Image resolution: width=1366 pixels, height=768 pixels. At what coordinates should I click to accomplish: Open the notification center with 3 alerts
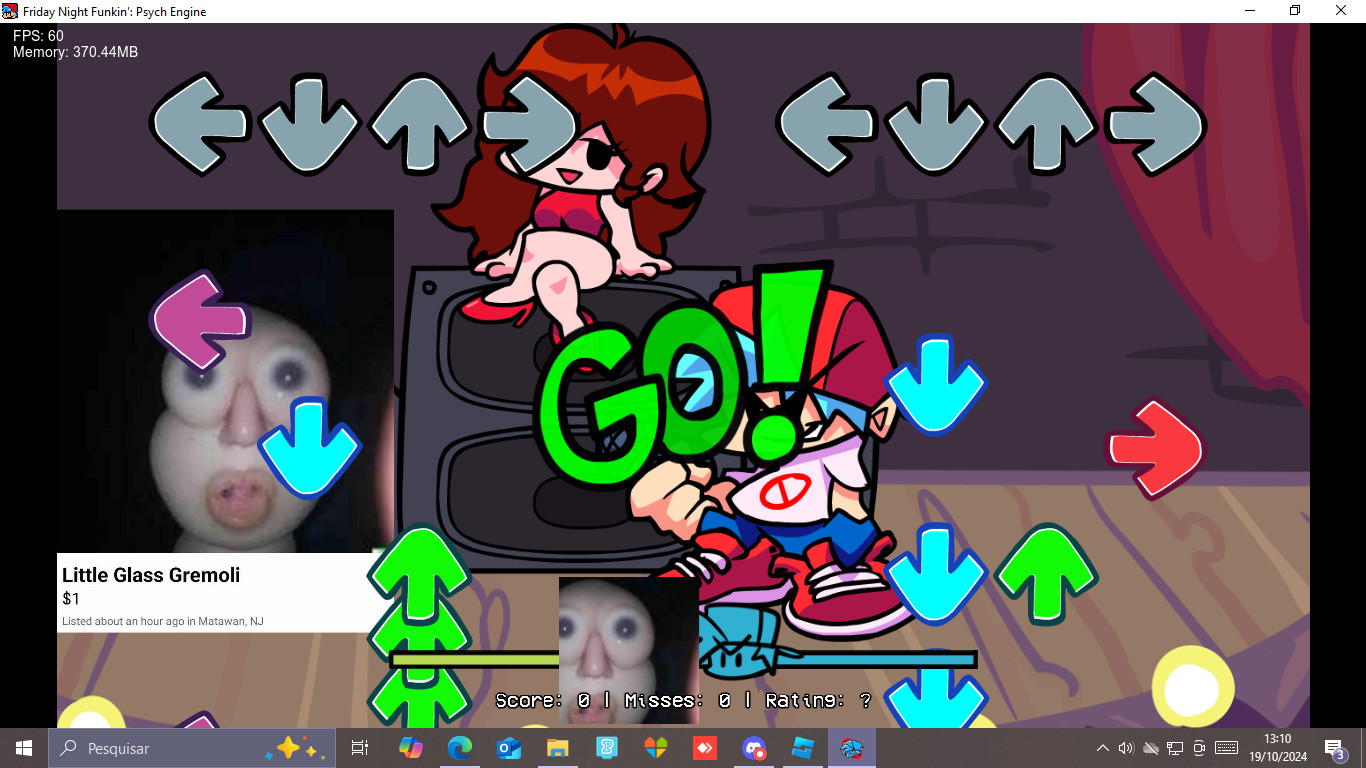(x=1334, y=748)
